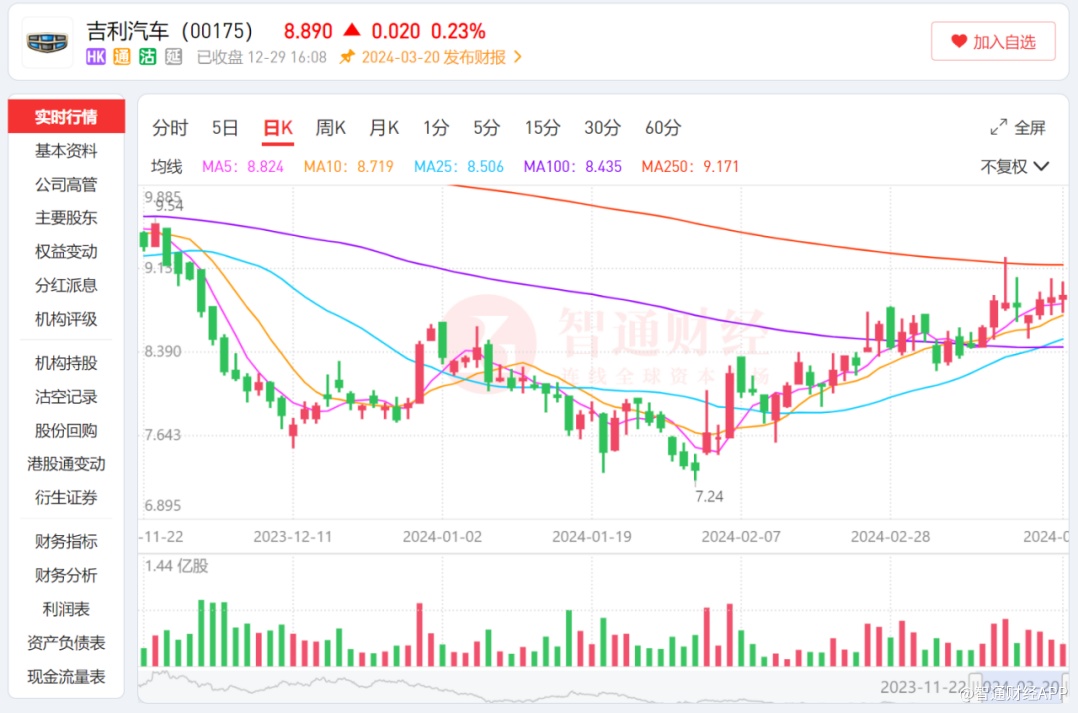Screen dimensions: 1078x713
Task: Click the 加入自选 watchlist button
Action: pyautogui.click(x=992, y=42)
